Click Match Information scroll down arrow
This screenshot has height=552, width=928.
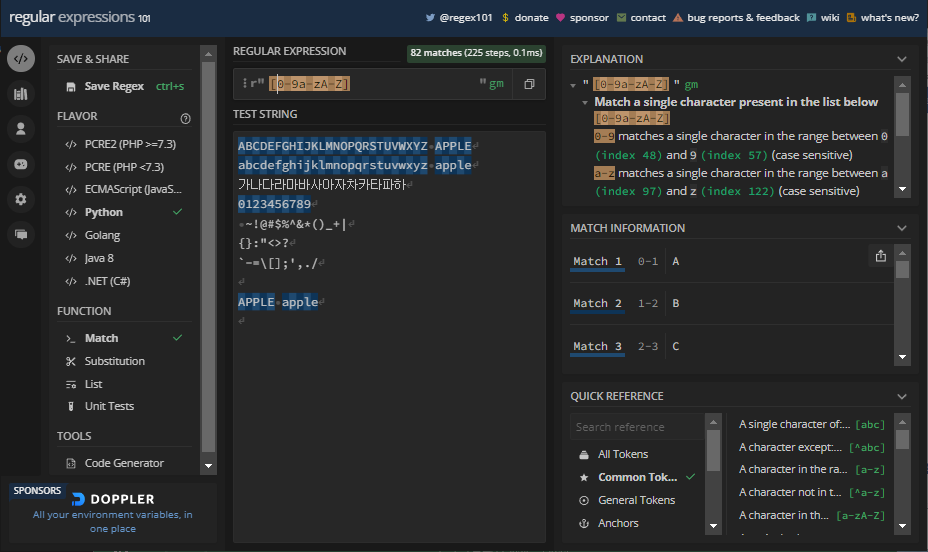pyautogui.click(x=902, y=357)
